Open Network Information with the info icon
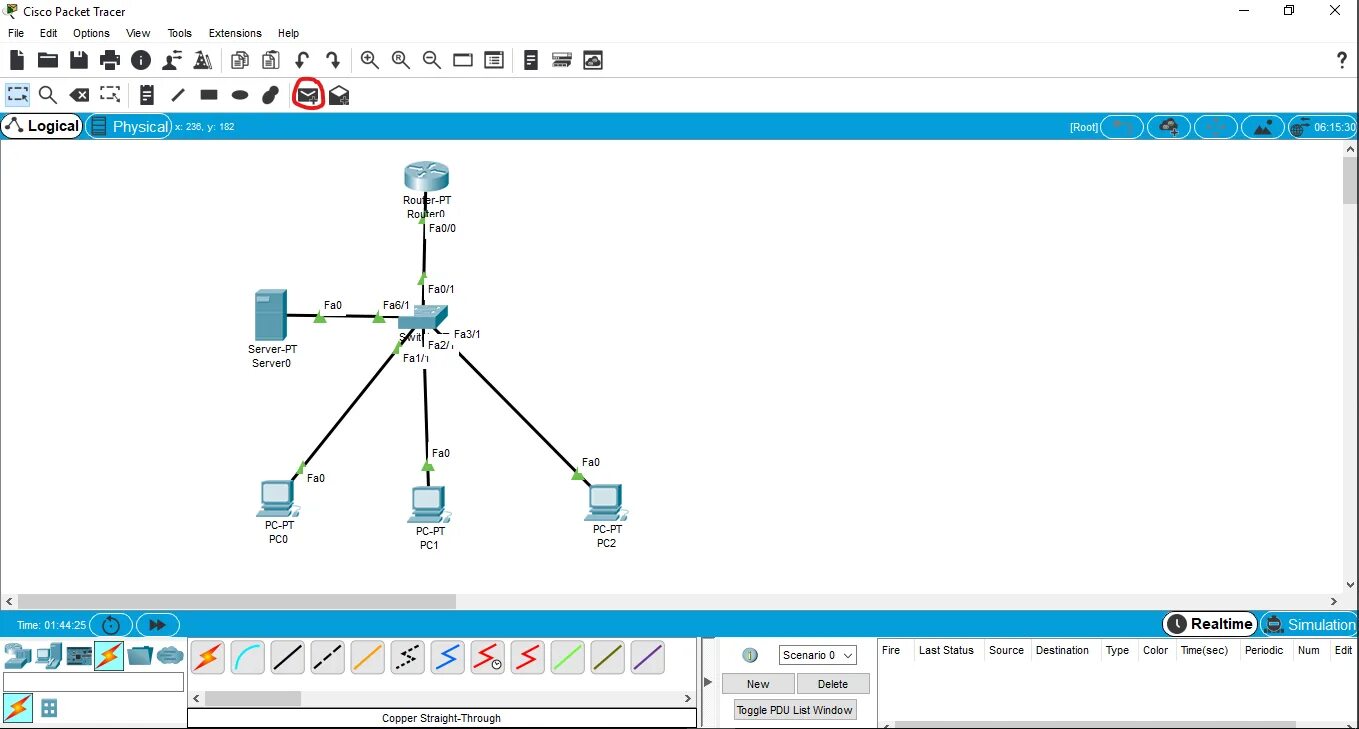 tap(141, 60)
